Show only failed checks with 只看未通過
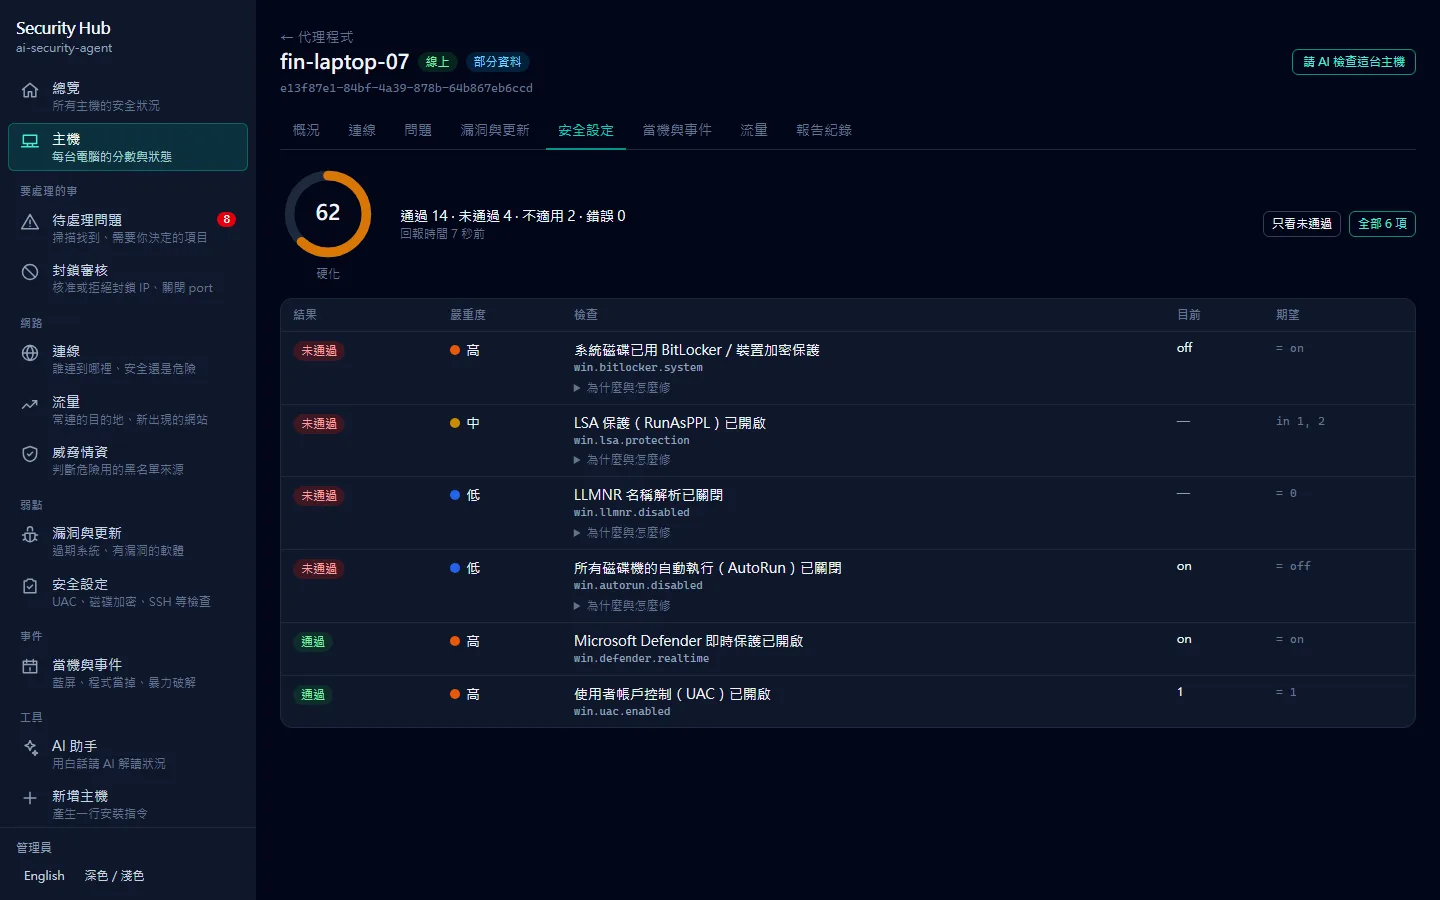Screen dimensions: 1440x900 coord(1302,224)
